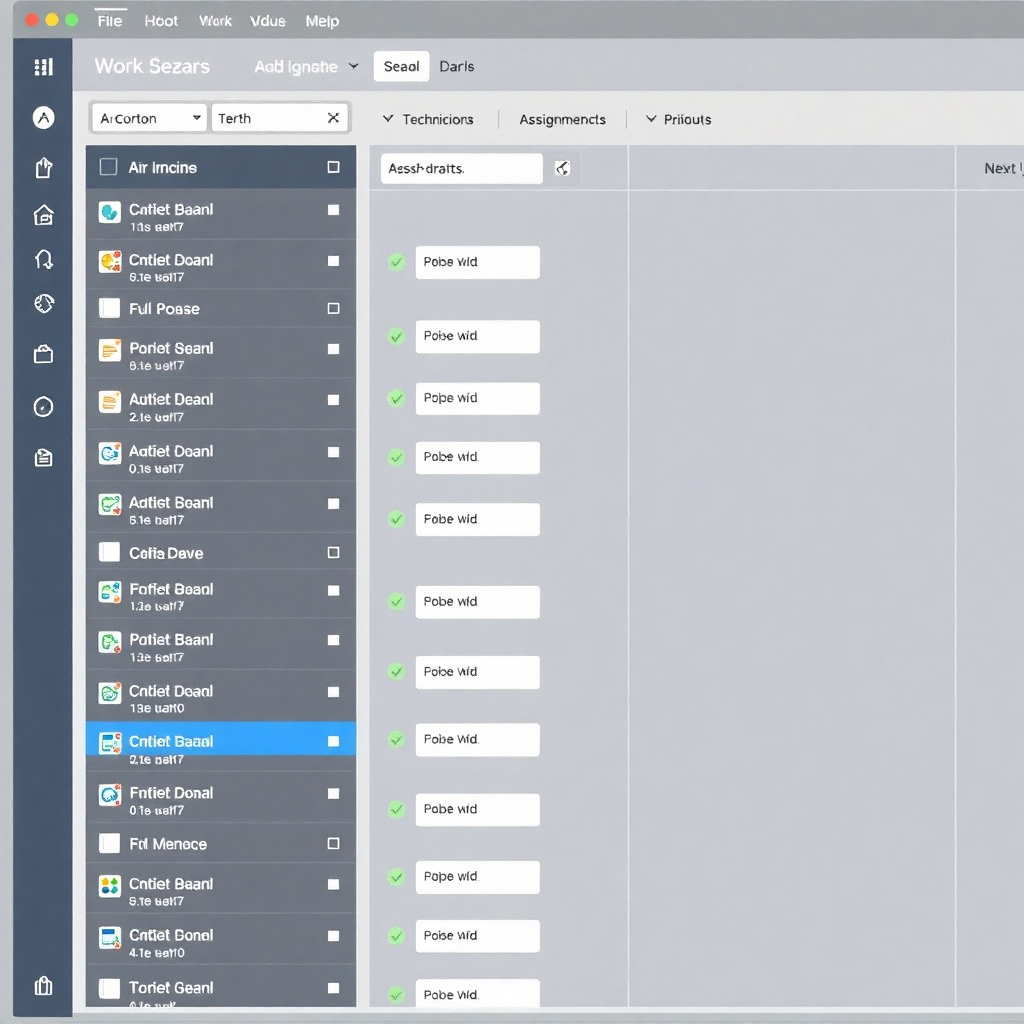Viewport: 1024px width, 1024px height.
Task: Open the clipboard sidebar icon
Action: 43,458
